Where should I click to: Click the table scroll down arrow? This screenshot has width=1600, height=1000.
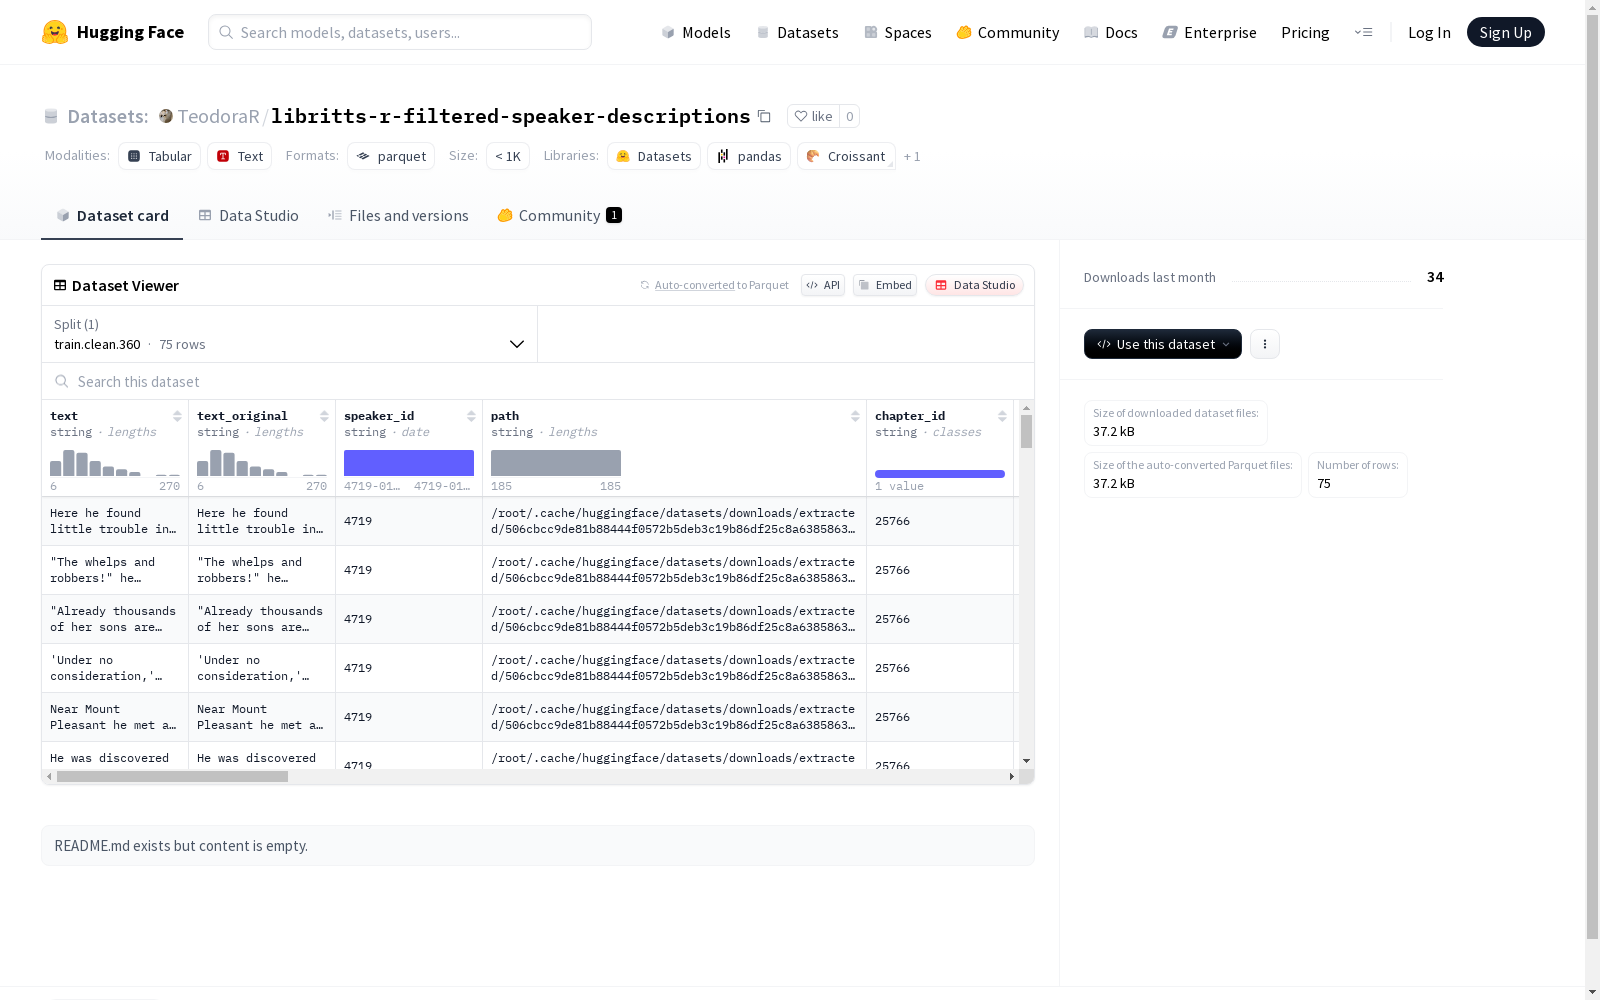(x=1026, y=762)
